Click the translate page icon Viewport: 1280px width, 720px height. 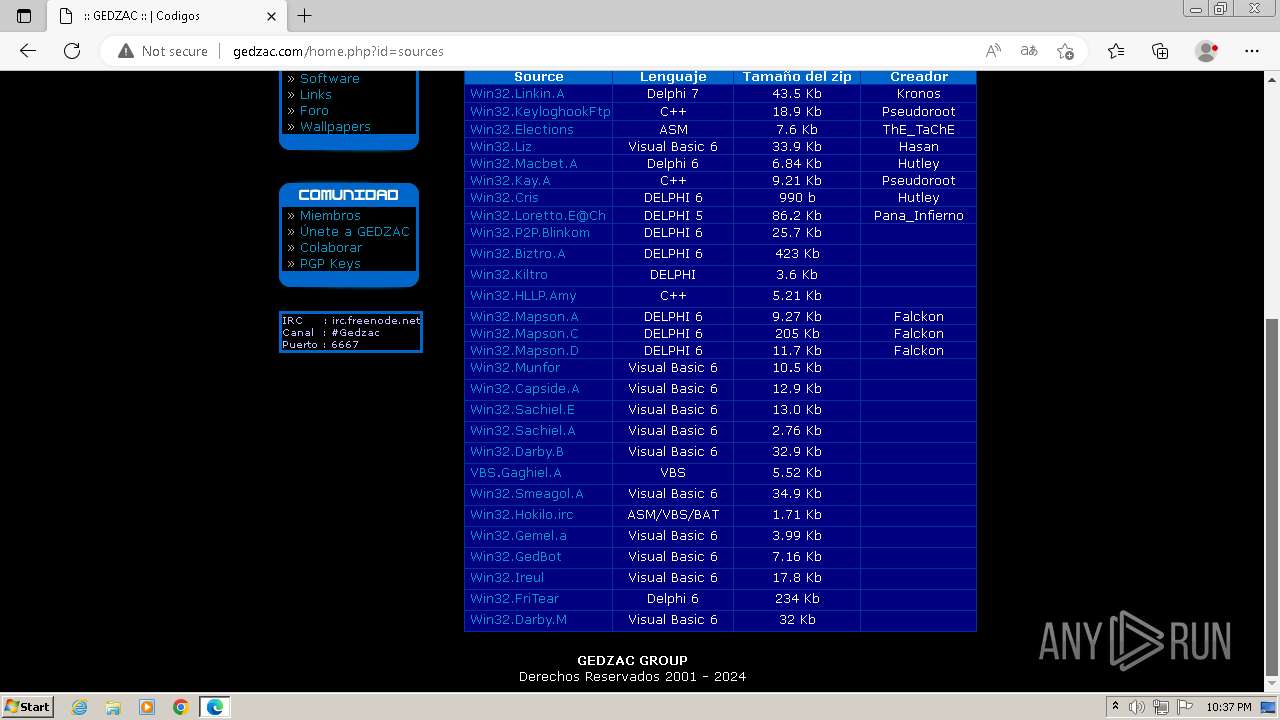(1028, 51)
